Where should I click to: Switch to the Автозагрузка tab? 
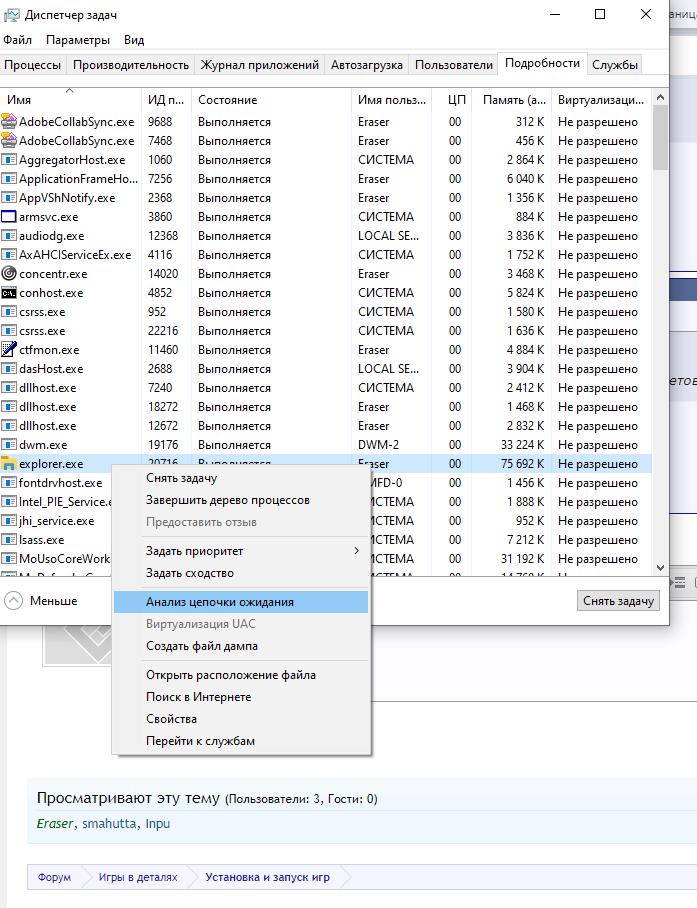click(366, 65)
